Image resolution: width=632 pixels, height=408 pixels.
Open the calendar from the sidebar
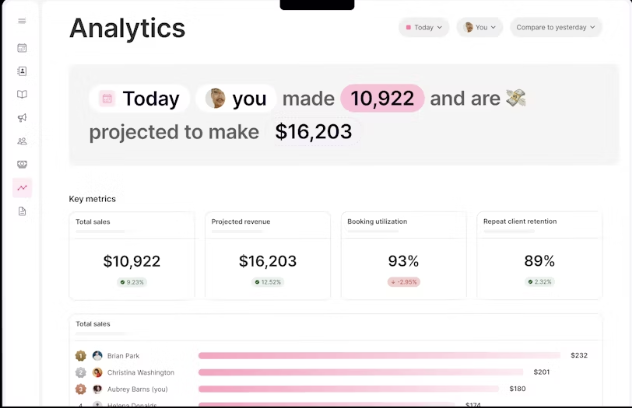[22, 48]
